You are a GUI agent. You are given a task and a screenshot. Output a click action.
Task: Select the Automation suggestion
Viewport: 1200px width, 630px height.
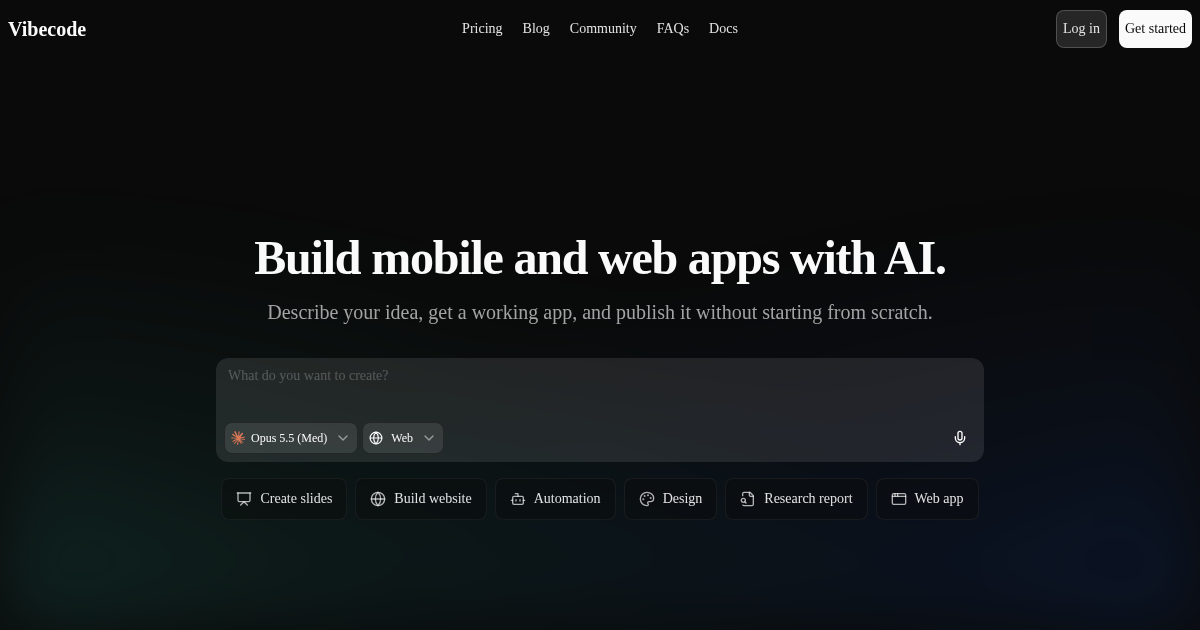[555, 499]
